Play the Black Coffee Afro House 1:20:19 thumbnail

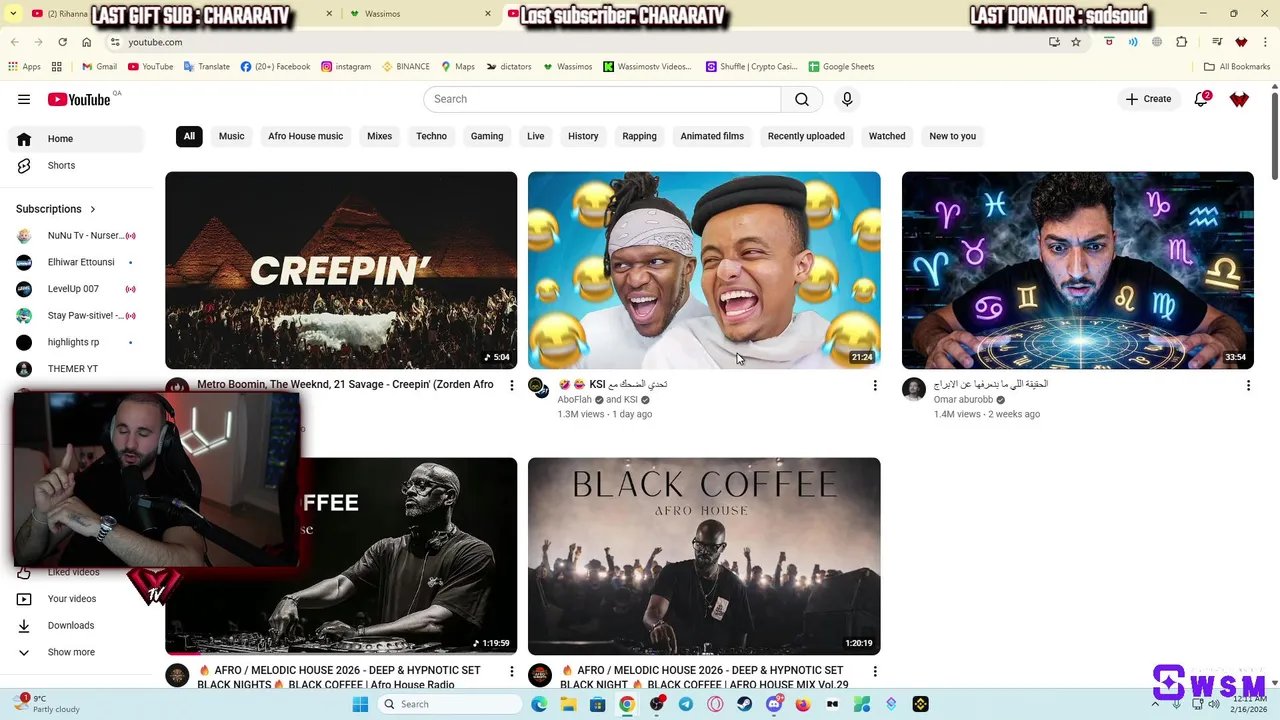704,556
